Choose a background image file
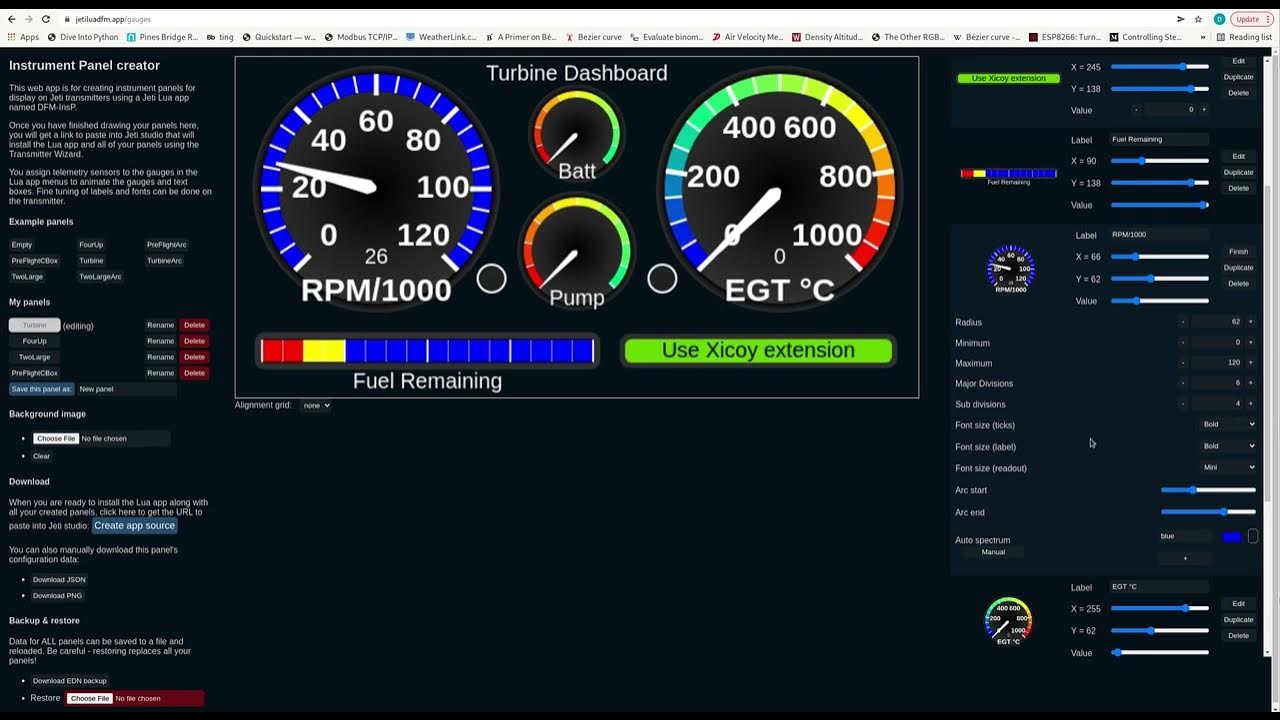 [x=56, y=438]
